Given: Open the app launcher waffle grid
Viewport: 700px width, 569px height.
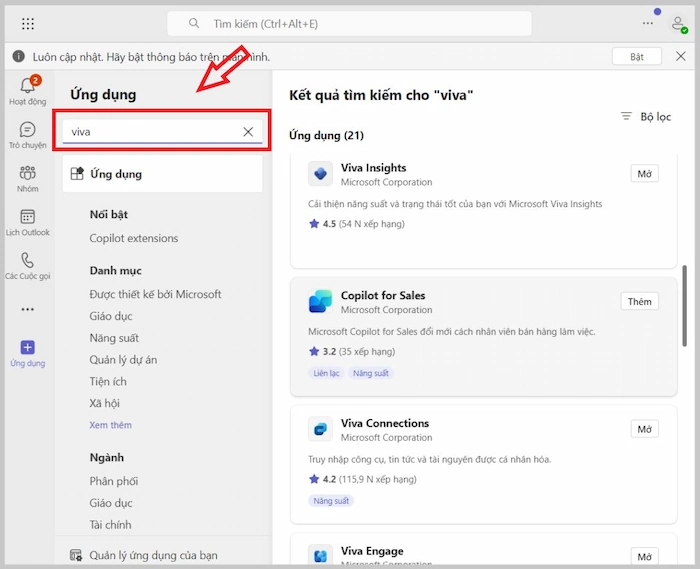Looking at the screenshot, I should click(x=28, y=24).
